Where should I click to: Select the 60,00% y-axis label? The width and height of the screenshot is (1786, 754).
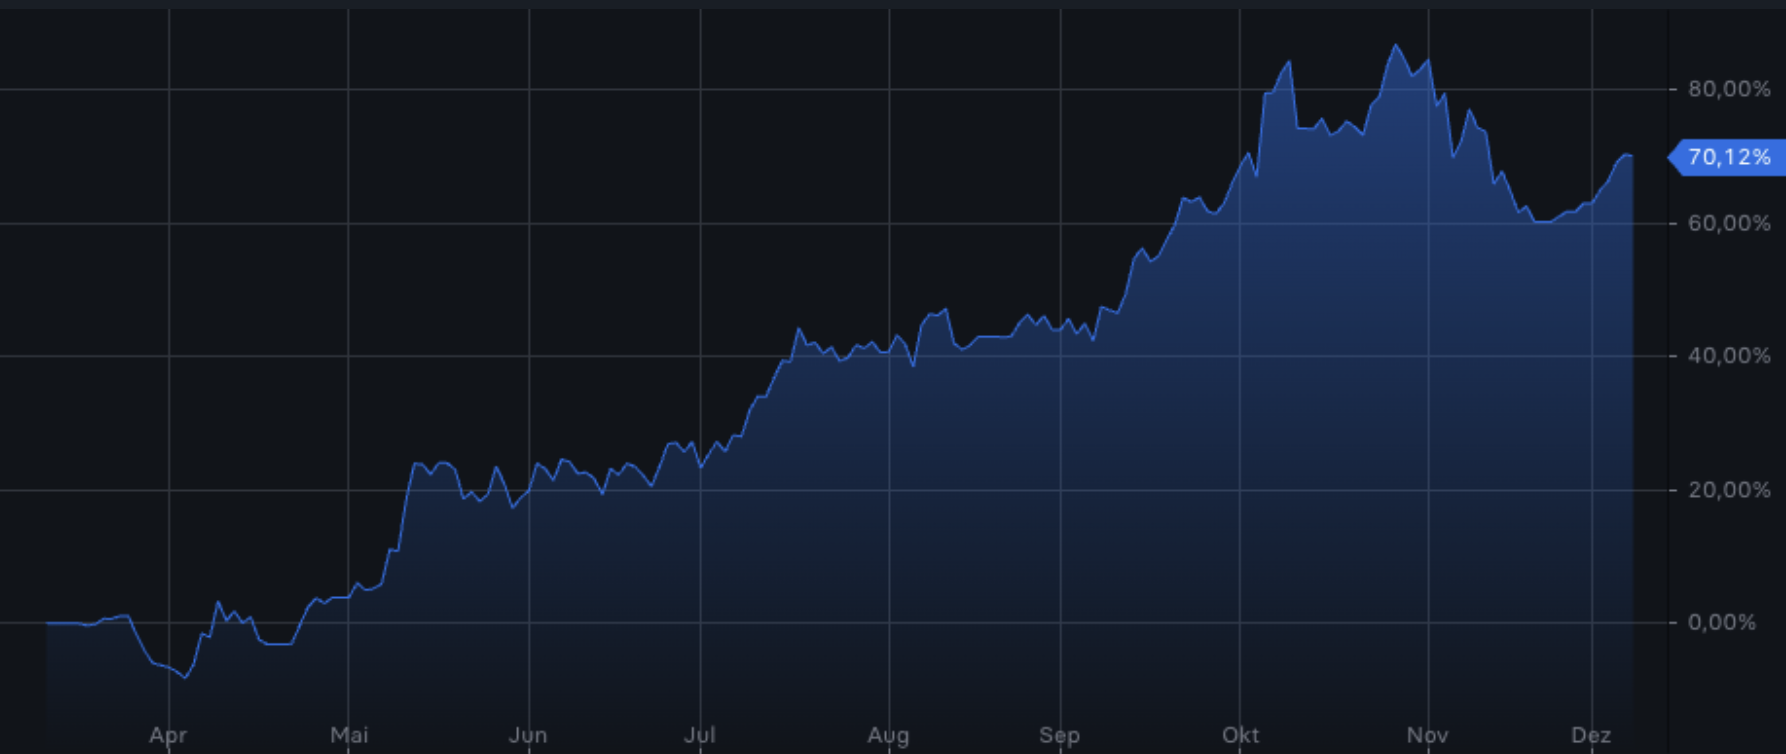click(x=1729, y=223)
